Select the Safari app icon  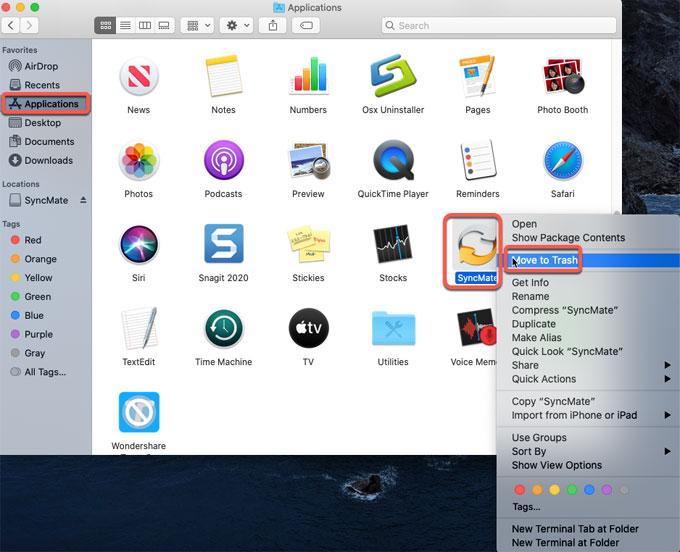(x=563, y=161)
